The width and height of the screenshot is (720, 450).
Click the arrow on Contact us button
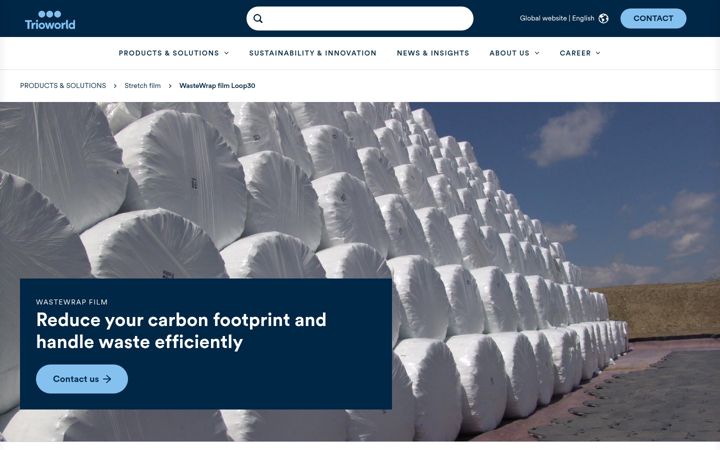[x=107, y=379]
